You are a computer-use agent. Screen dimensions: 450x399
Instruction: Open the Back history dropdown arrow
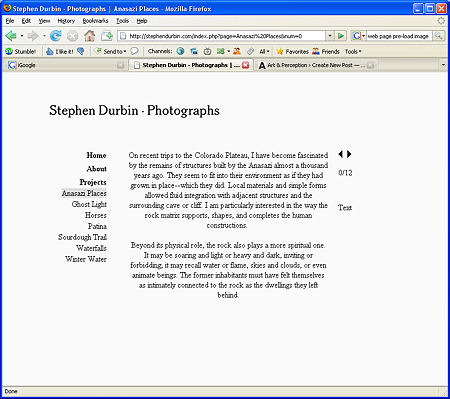coord(22,36)
